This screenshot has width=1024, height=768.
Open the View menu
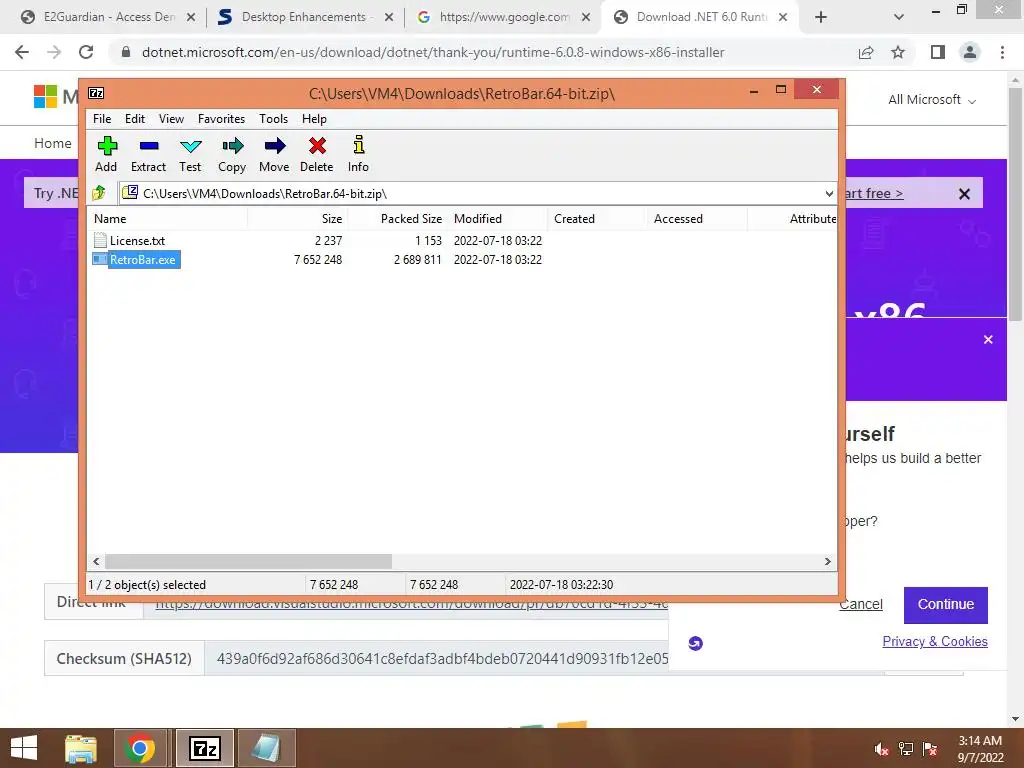coord(171,119)
